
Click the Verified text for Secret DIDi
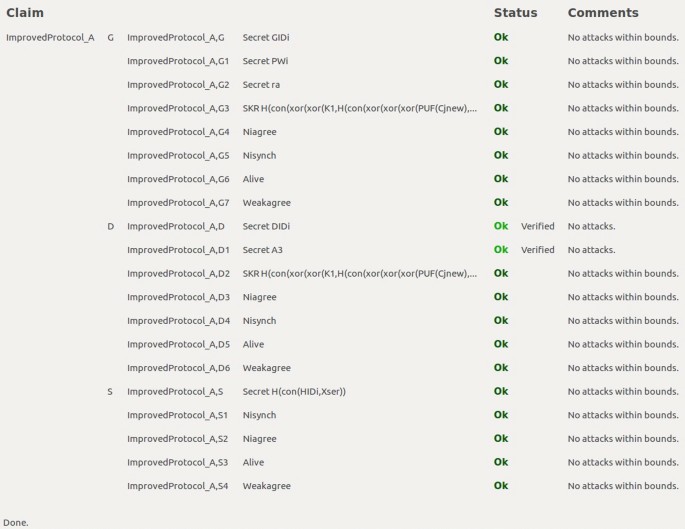(537, 226)
